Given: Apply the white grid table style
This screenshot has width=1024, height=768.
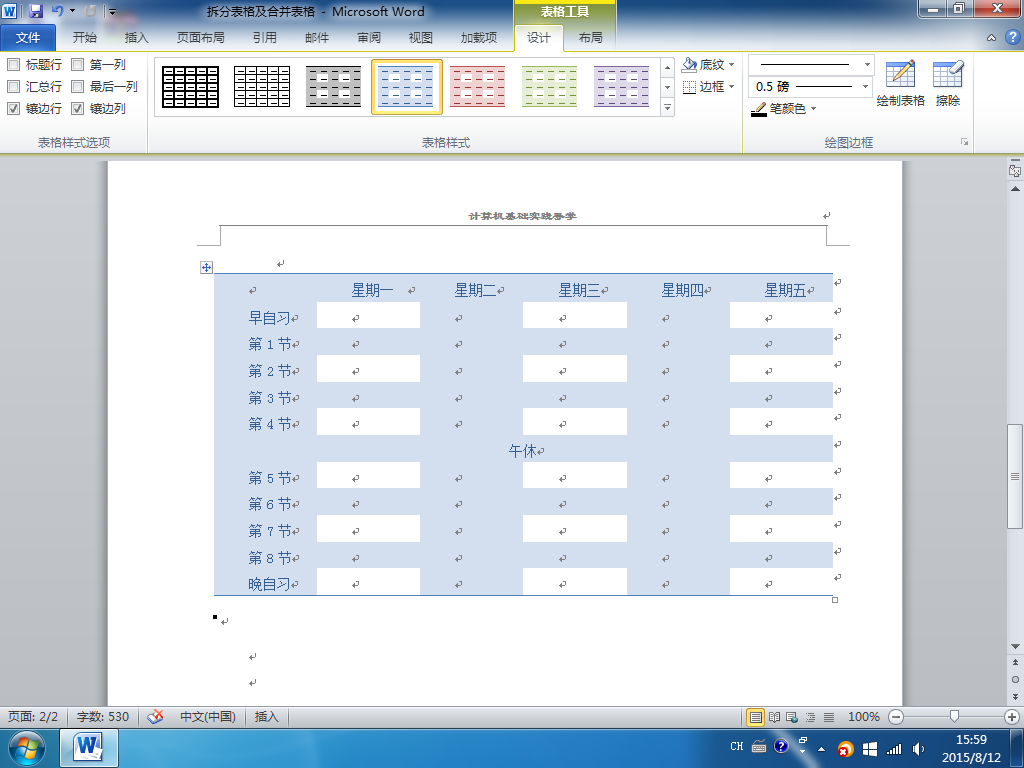Looking at the screenshot, I should [262, 87].
